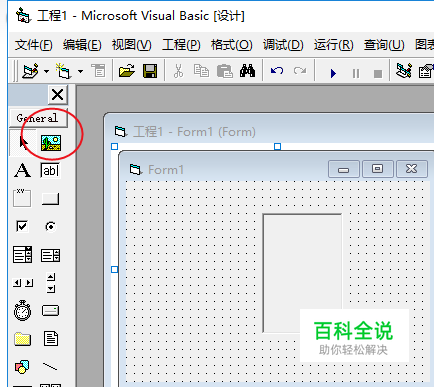Click the Undo arrow icon
Image resolution: width=434 pixels, height=387 pixels.
tap(277, 71)
